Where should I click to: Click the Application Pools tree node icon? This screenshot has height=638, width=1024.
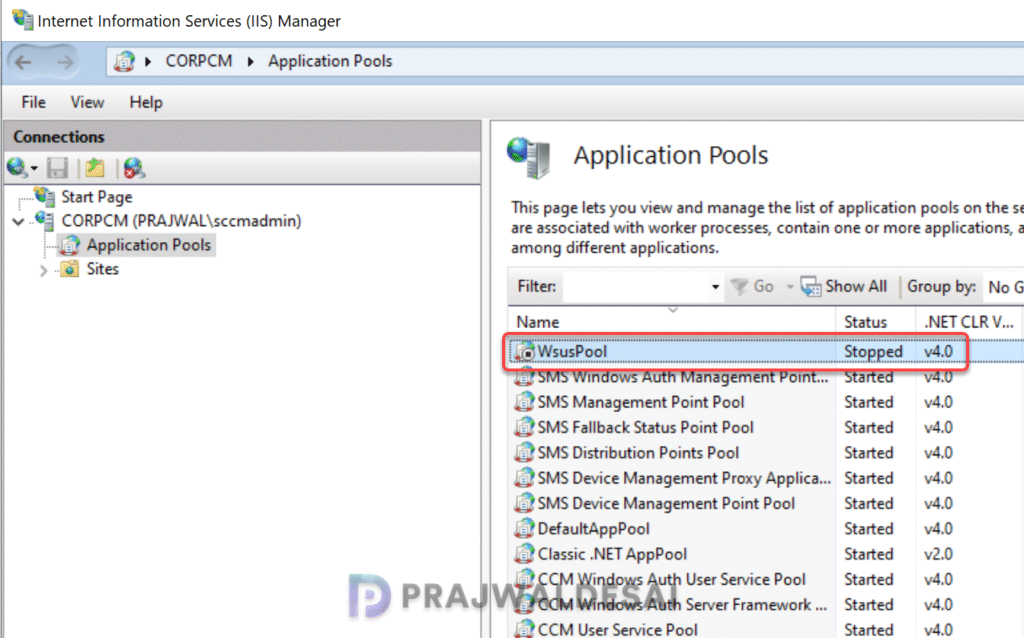[x=70, y=246]
